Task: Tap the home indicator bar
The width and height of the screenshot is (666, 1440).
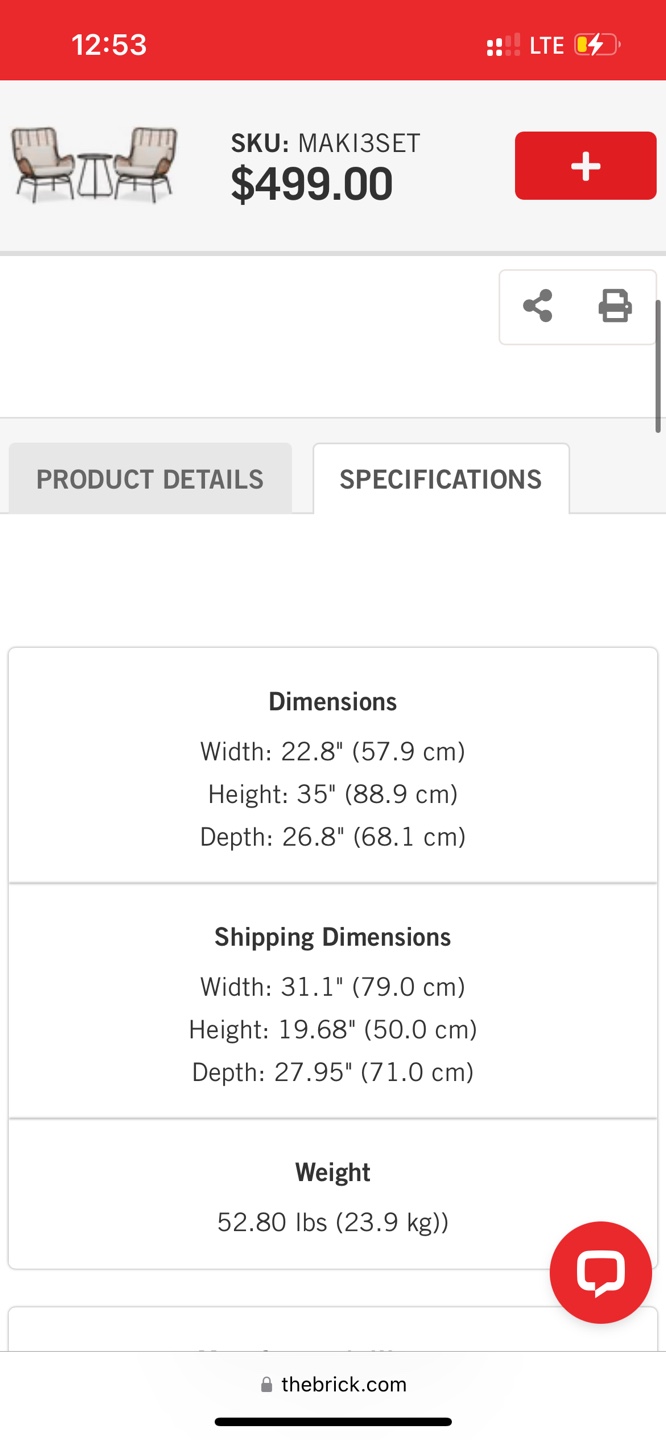Action: tap(333, 1422)
